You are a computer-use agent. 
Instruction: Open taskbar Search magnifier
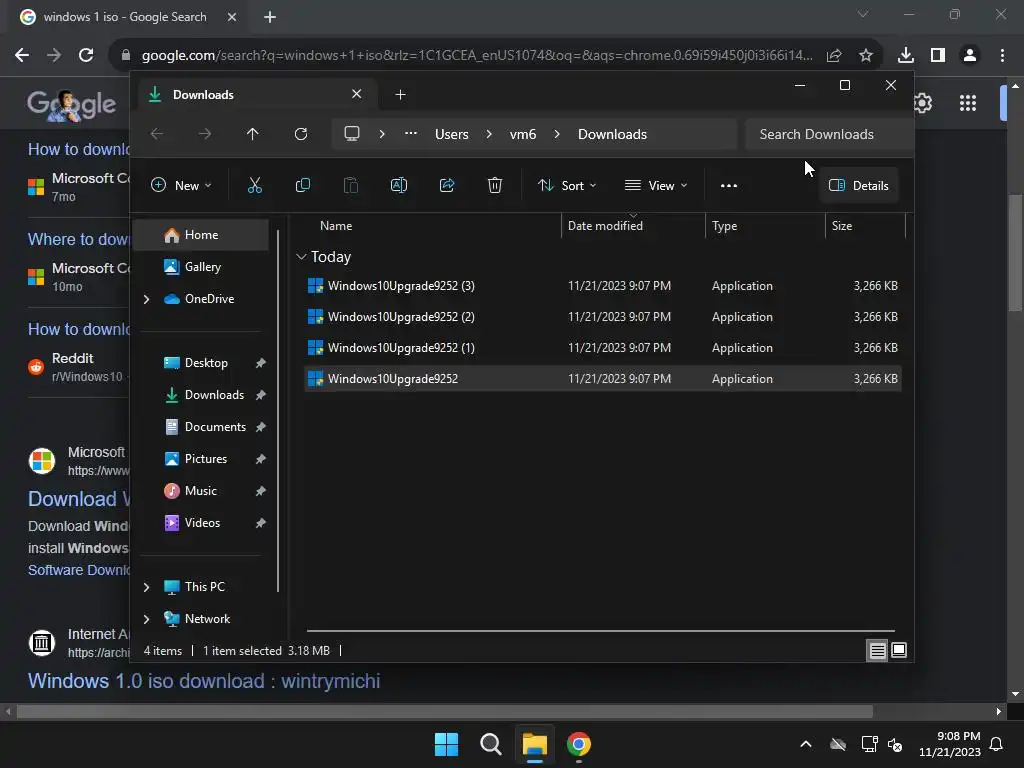[490, 744]
